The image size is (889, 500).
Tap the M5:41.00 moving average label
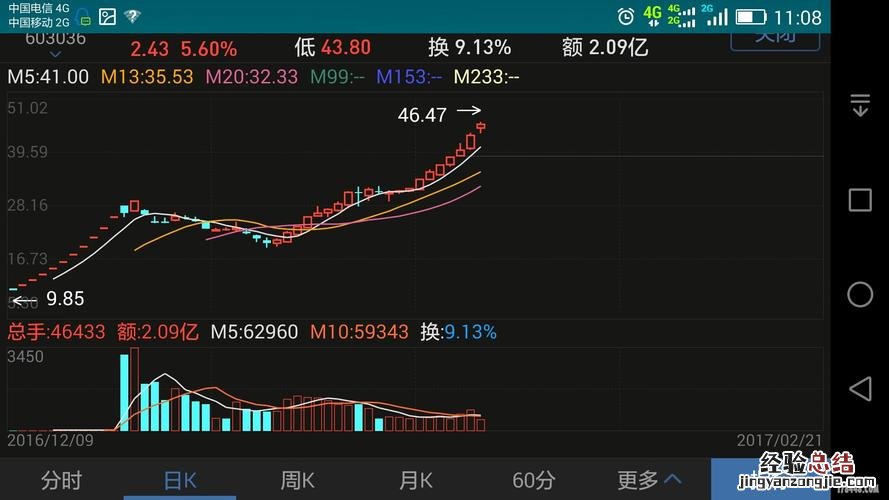[x=48, y=77]
